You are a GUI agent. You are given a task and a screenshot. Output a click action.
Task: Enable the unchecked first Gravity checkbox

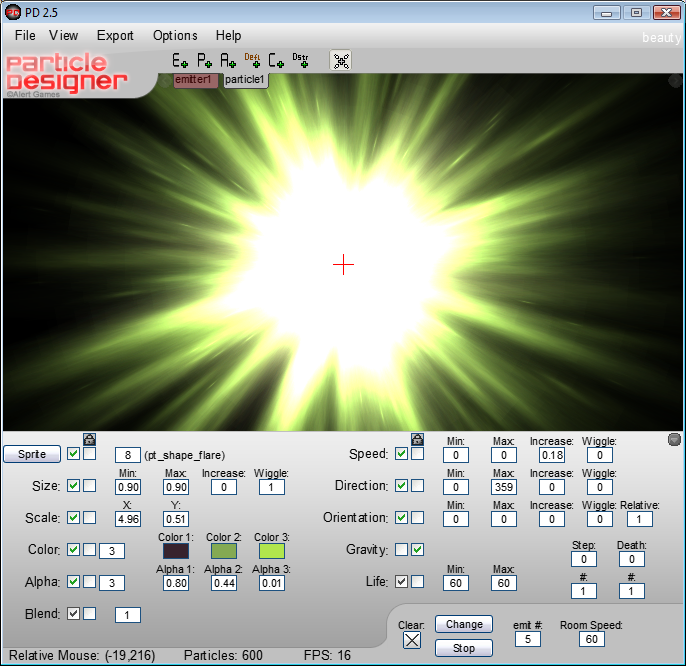(401, 550)
